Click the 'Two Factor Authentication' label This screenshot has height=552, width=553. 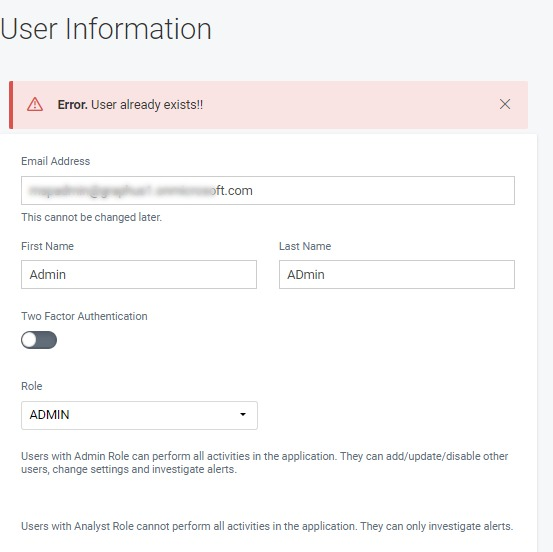(x=84, y=316)
